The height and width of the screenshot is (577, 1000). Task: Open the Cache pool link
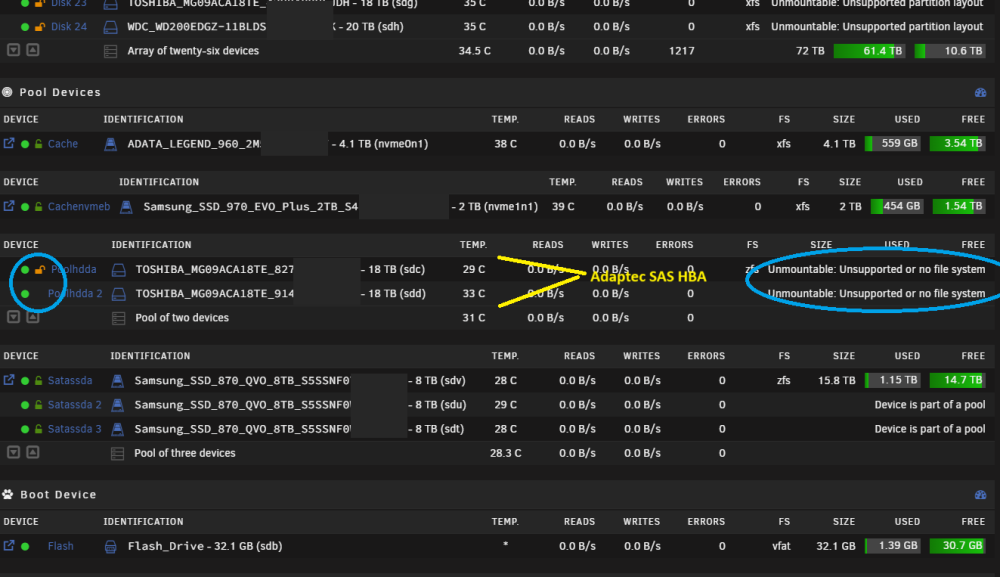[x=62, y=144]
